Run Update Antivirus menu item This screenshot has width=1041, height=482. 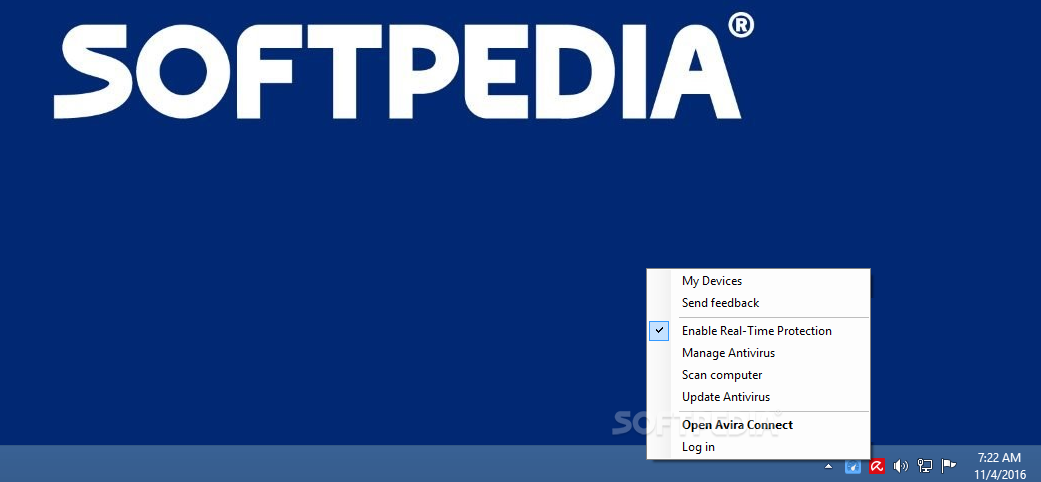tap(758, 396)
